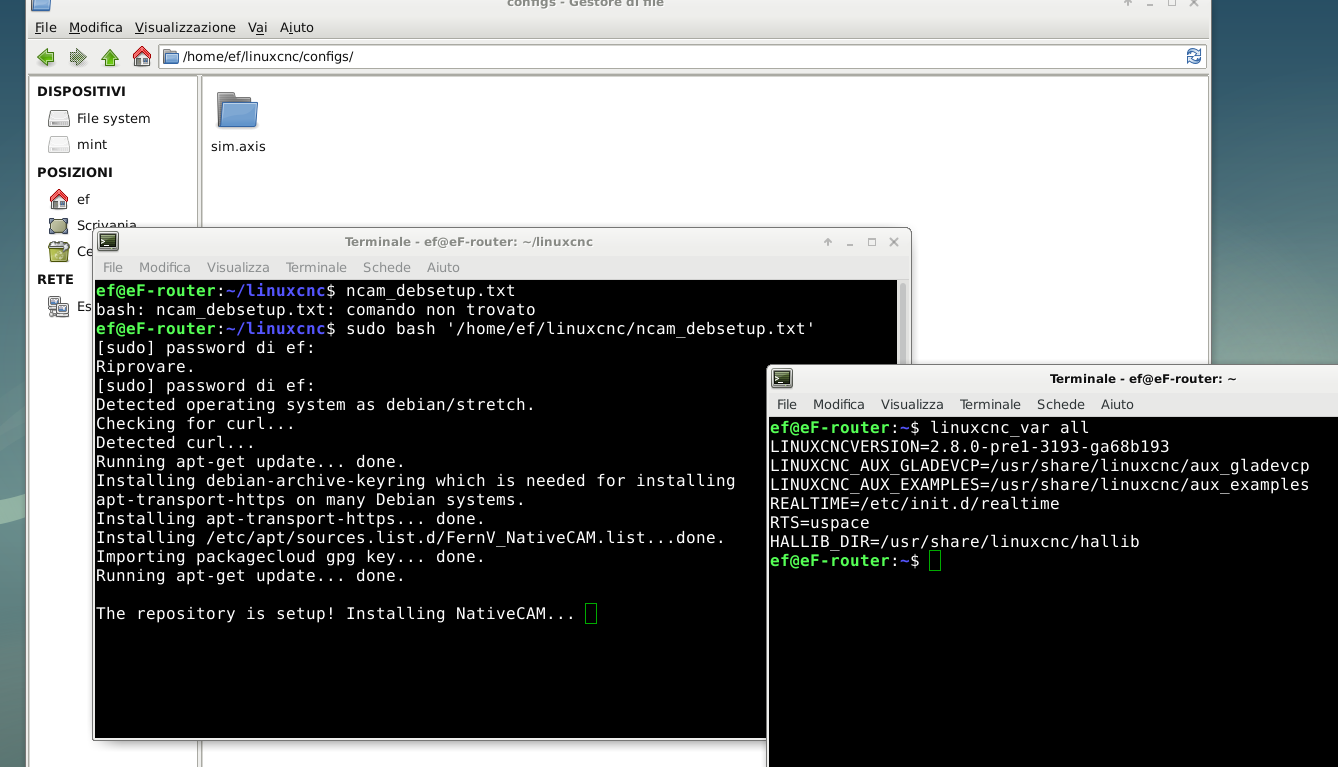Open File menu in file manager

pos(45,27)
